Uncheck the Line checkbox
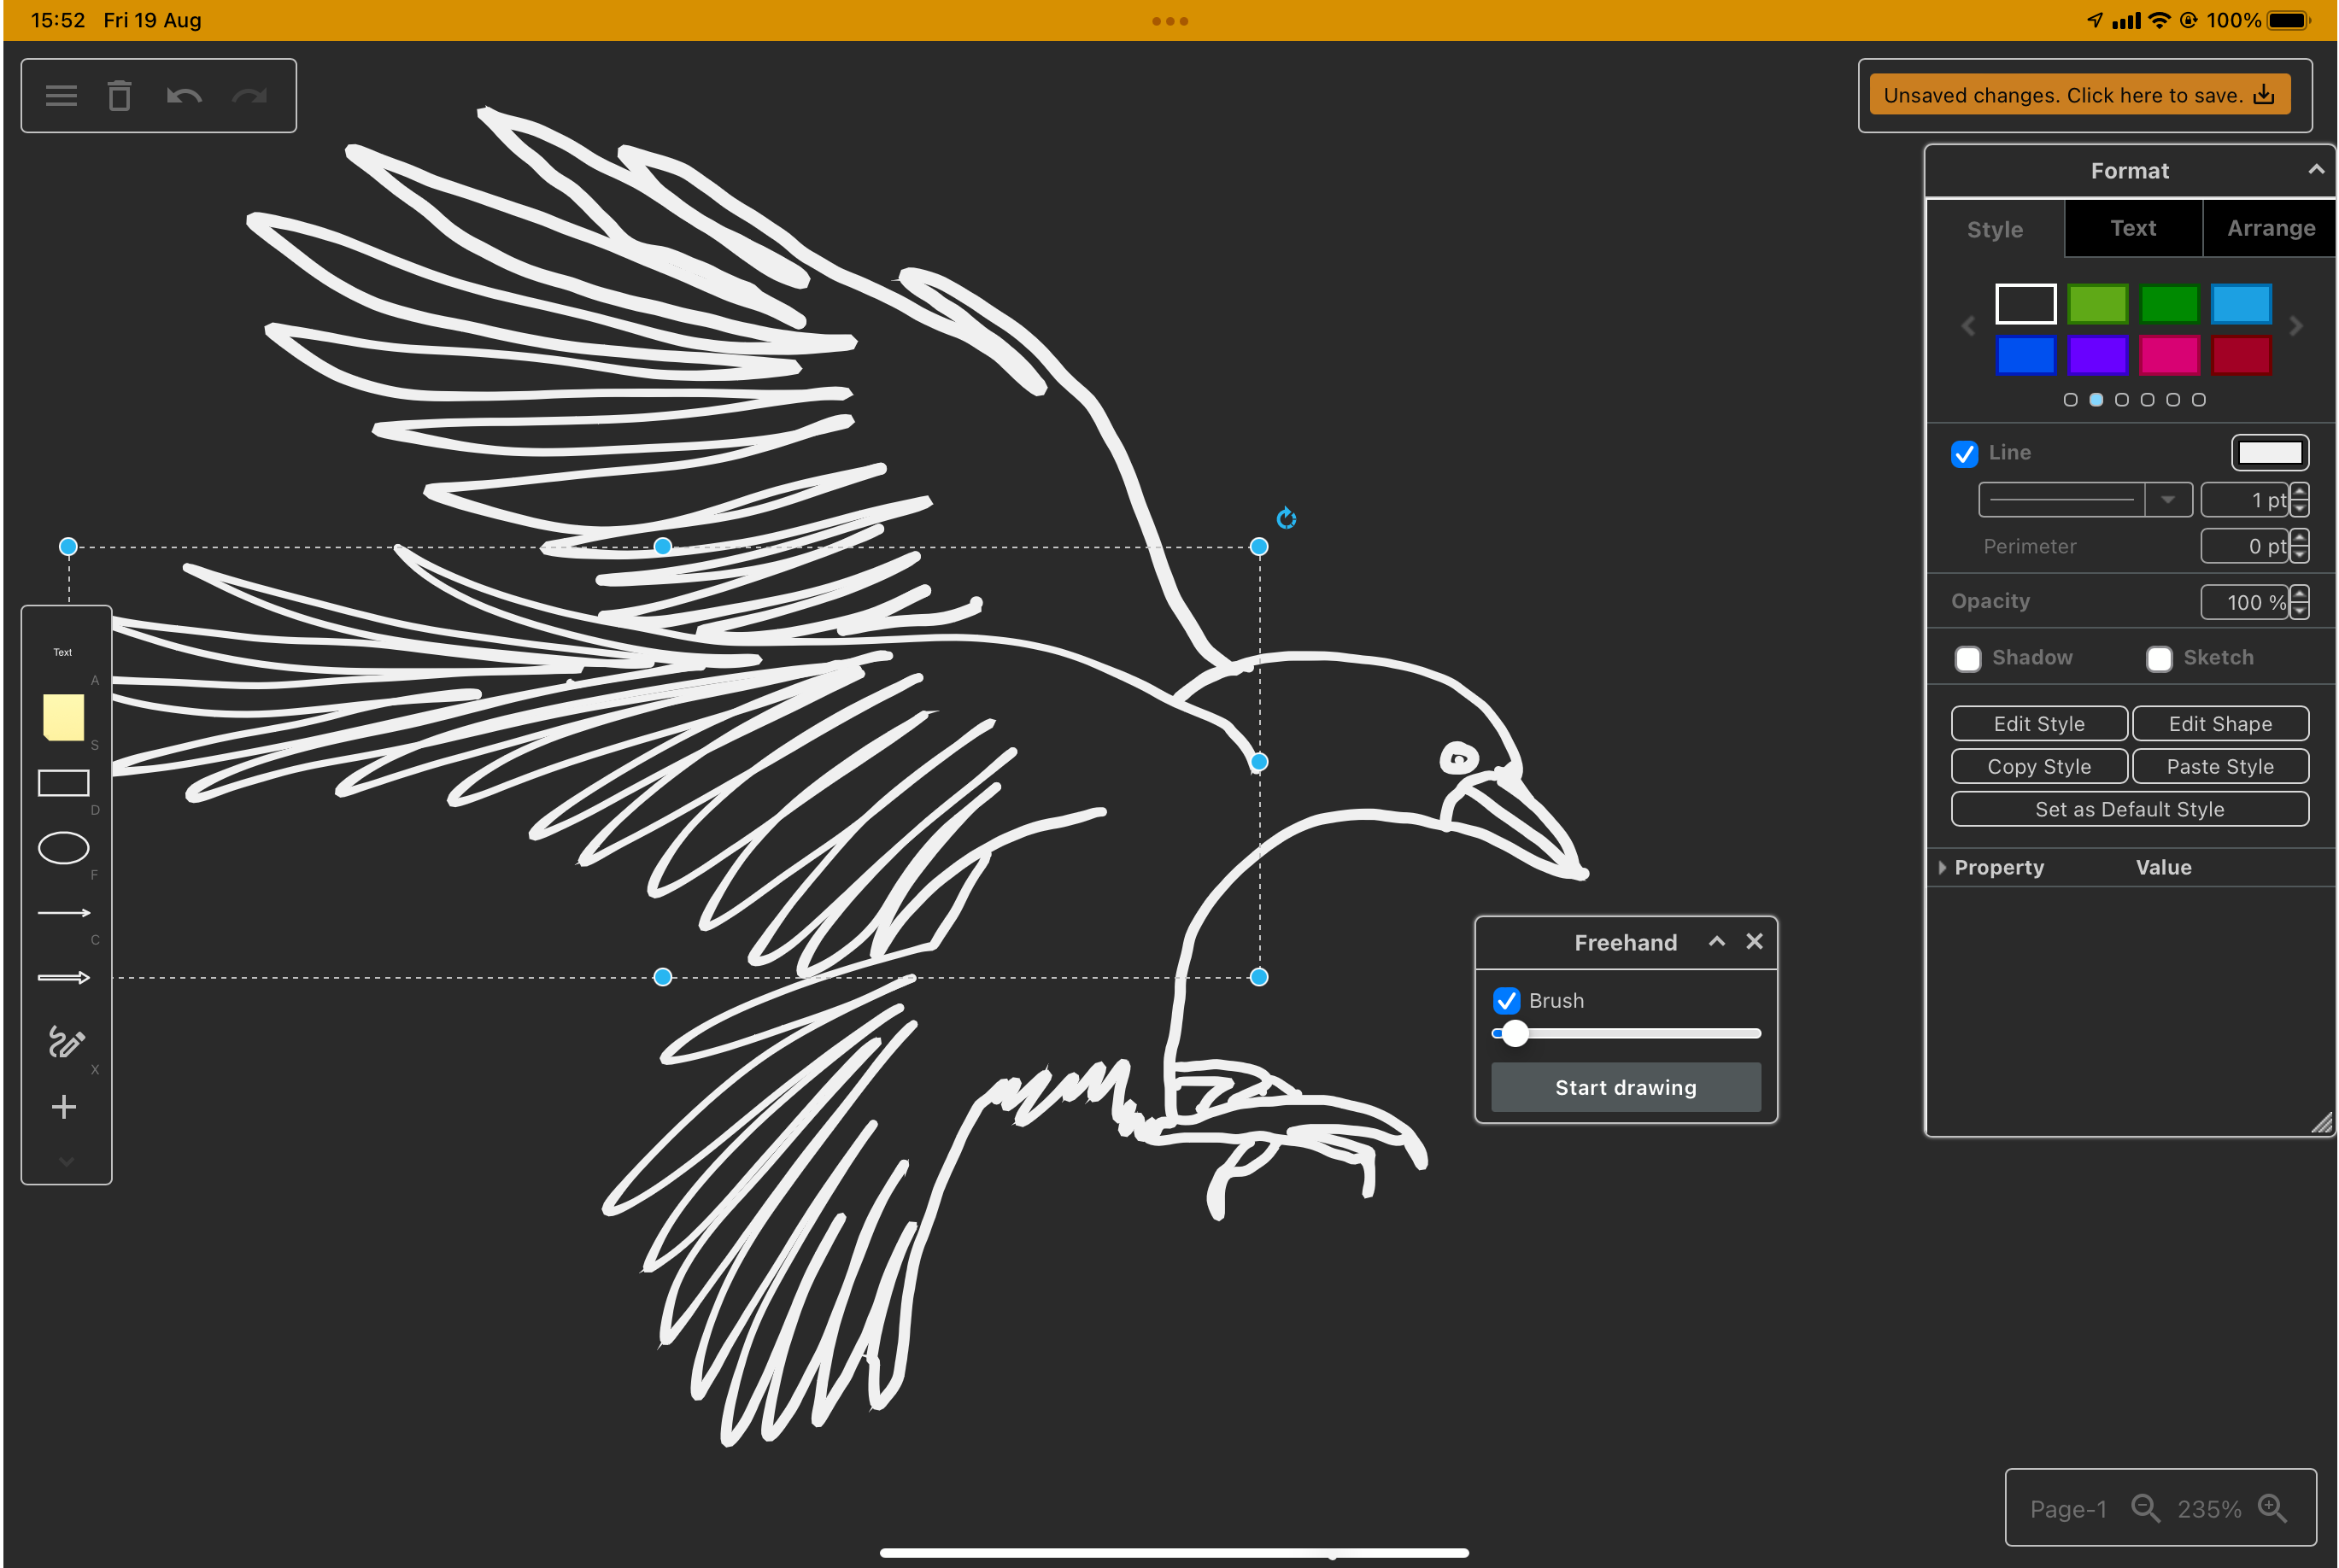This screenshot has width=2339, height=1568. coord(1965,453)
